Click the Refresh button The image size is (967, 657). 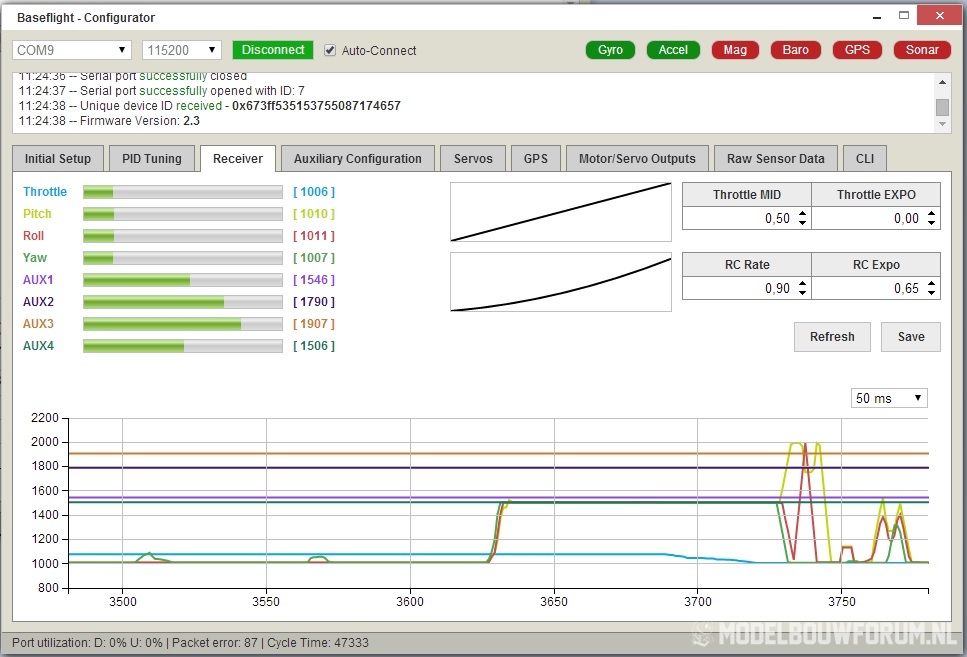(x=832, y=337)
